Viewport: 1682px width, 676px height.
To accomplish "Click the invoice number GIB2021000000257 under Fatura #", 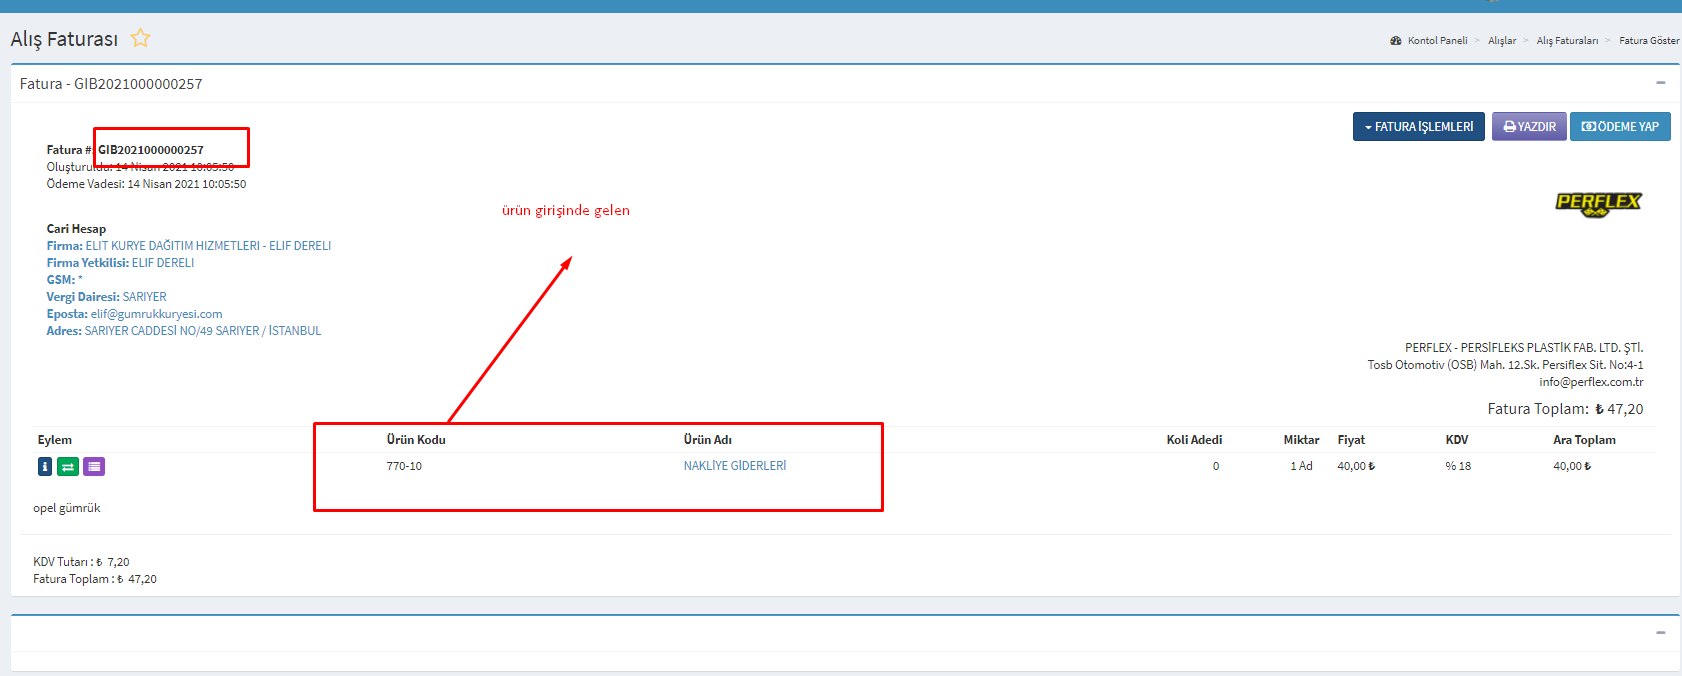I will [151, 150].
